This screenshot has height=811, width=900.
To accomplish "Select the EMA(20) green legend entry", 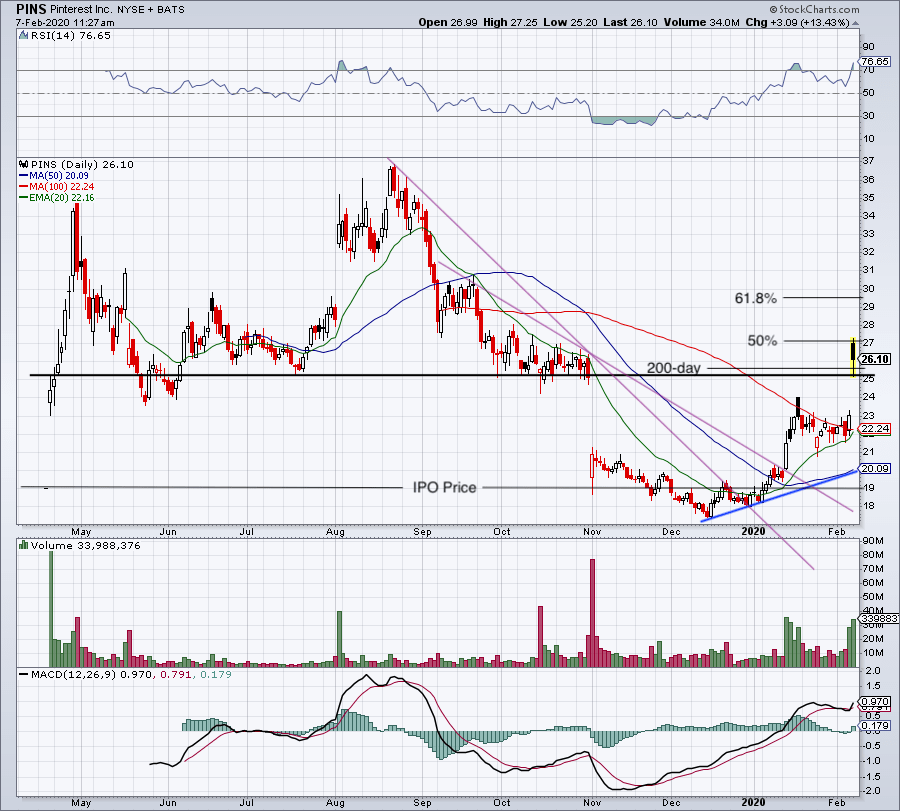I will coord(56,197).
